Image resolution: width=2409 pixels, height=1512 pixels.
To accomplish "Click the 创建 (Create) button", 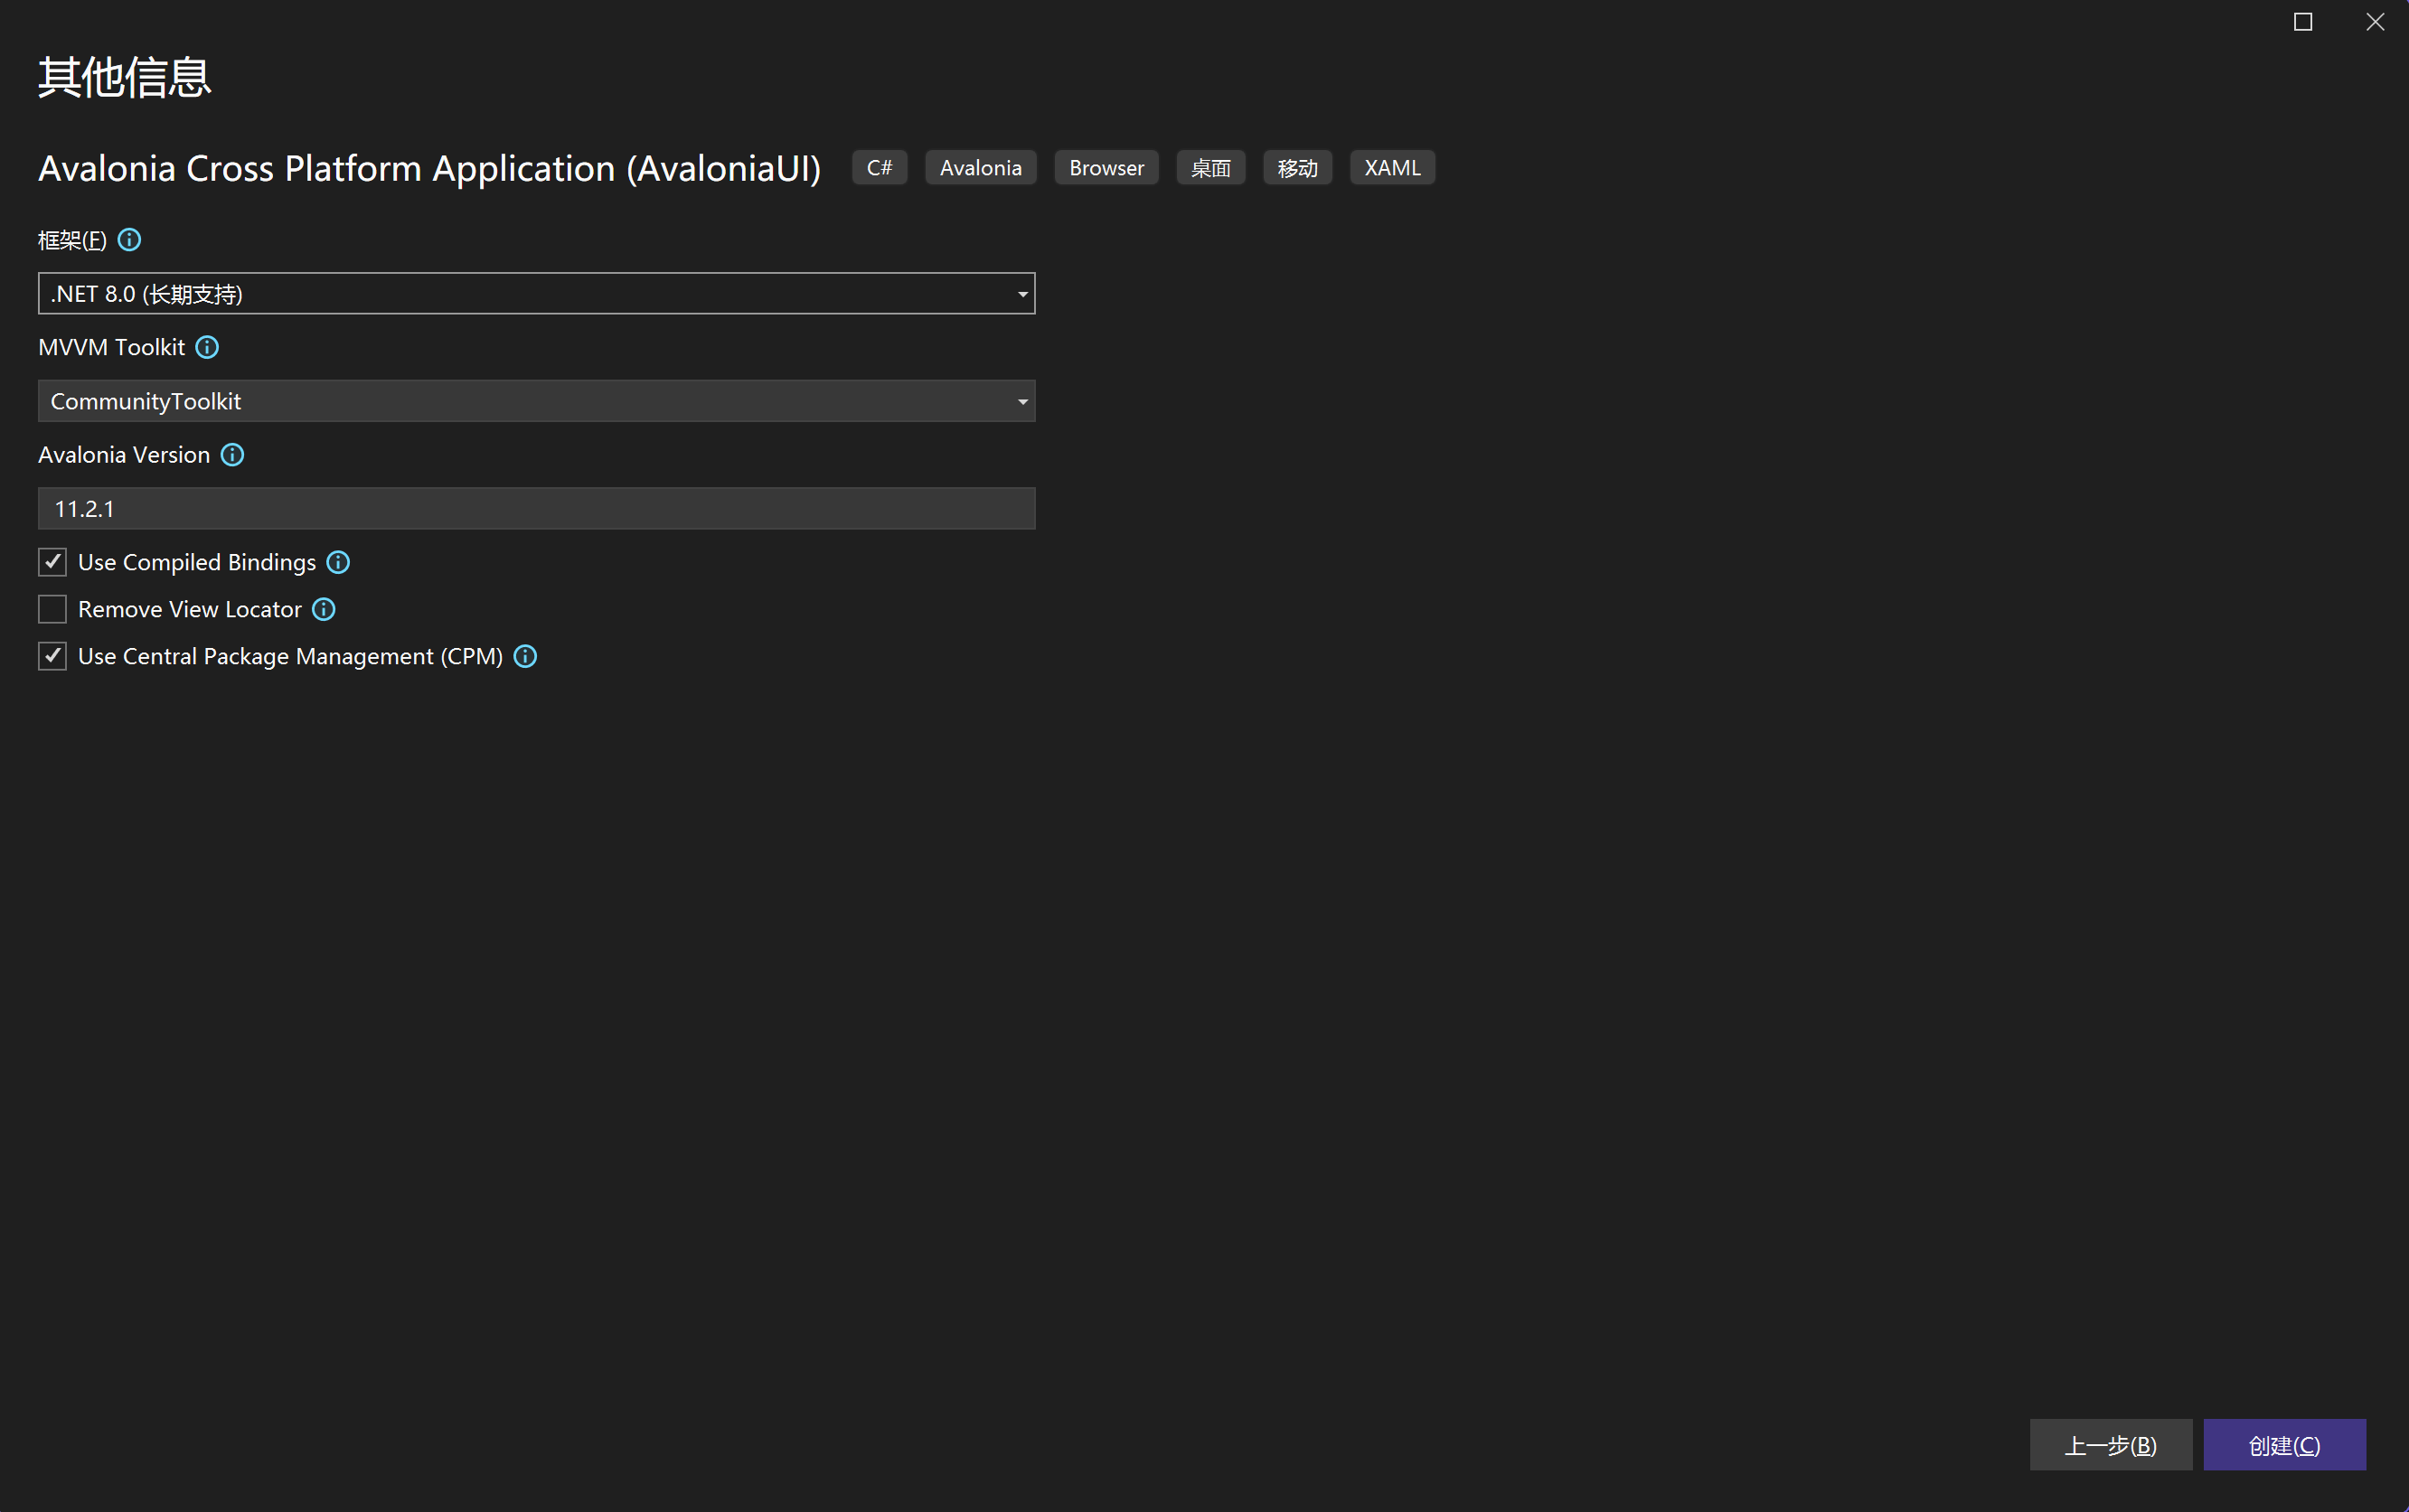I will click(2287, 1444).
